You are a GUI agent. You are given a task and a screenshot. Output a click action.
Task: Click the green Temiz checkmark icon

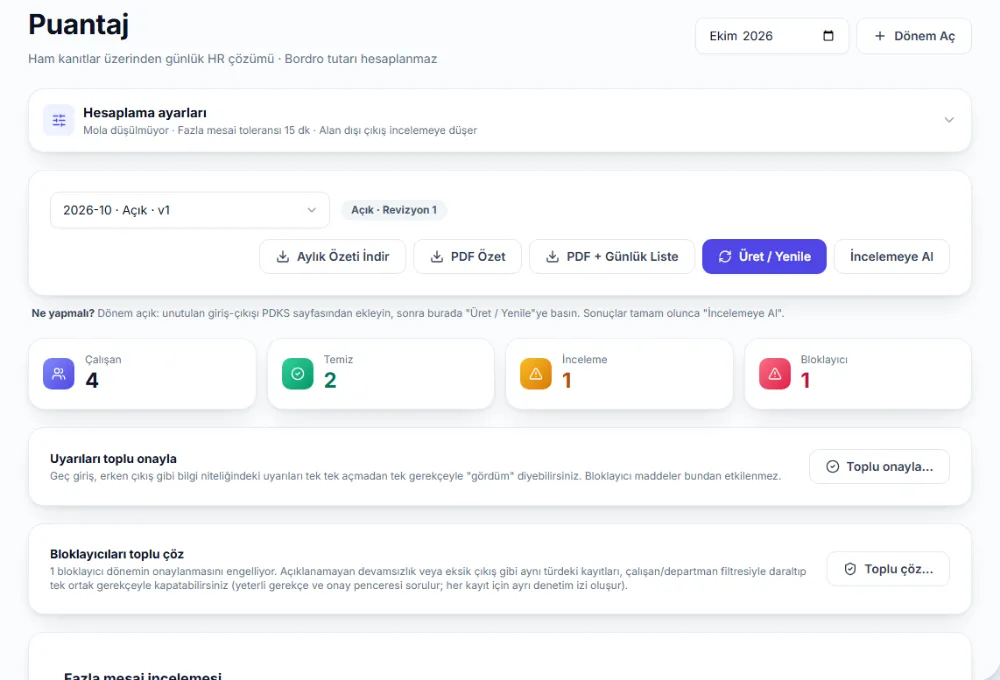point(298,374)
